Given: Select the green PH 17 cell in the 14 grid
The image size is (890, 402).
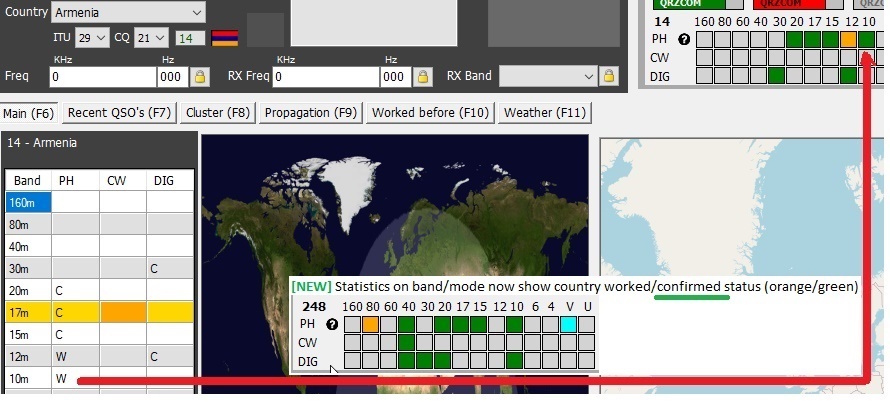Looking at the screenshot, I should tap(812, 39).
